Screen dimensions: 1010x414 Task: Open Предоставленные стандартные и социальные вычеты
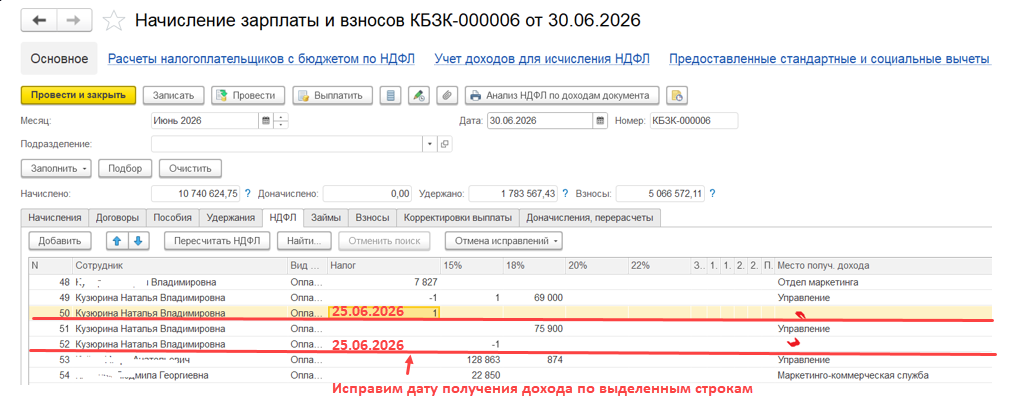pos(829,59)
